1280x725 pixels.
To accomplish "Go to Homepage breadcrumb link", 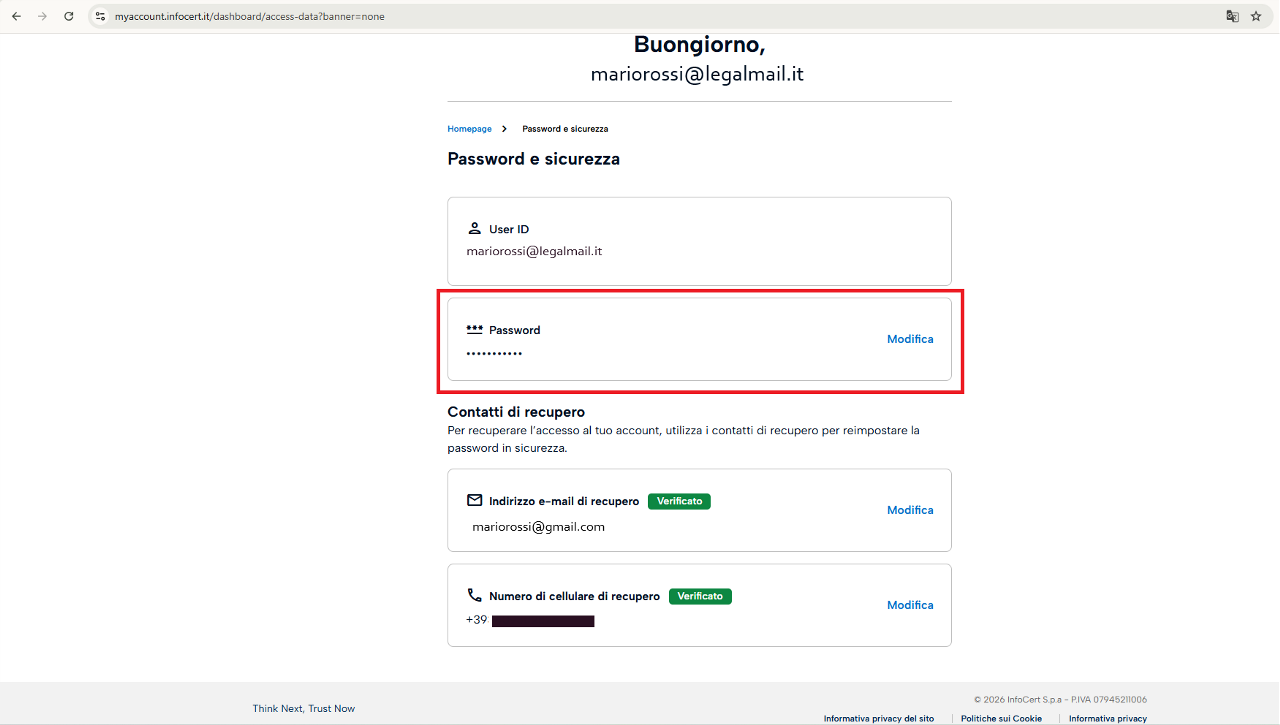I will pyautogui.click(x=469, y=129).
